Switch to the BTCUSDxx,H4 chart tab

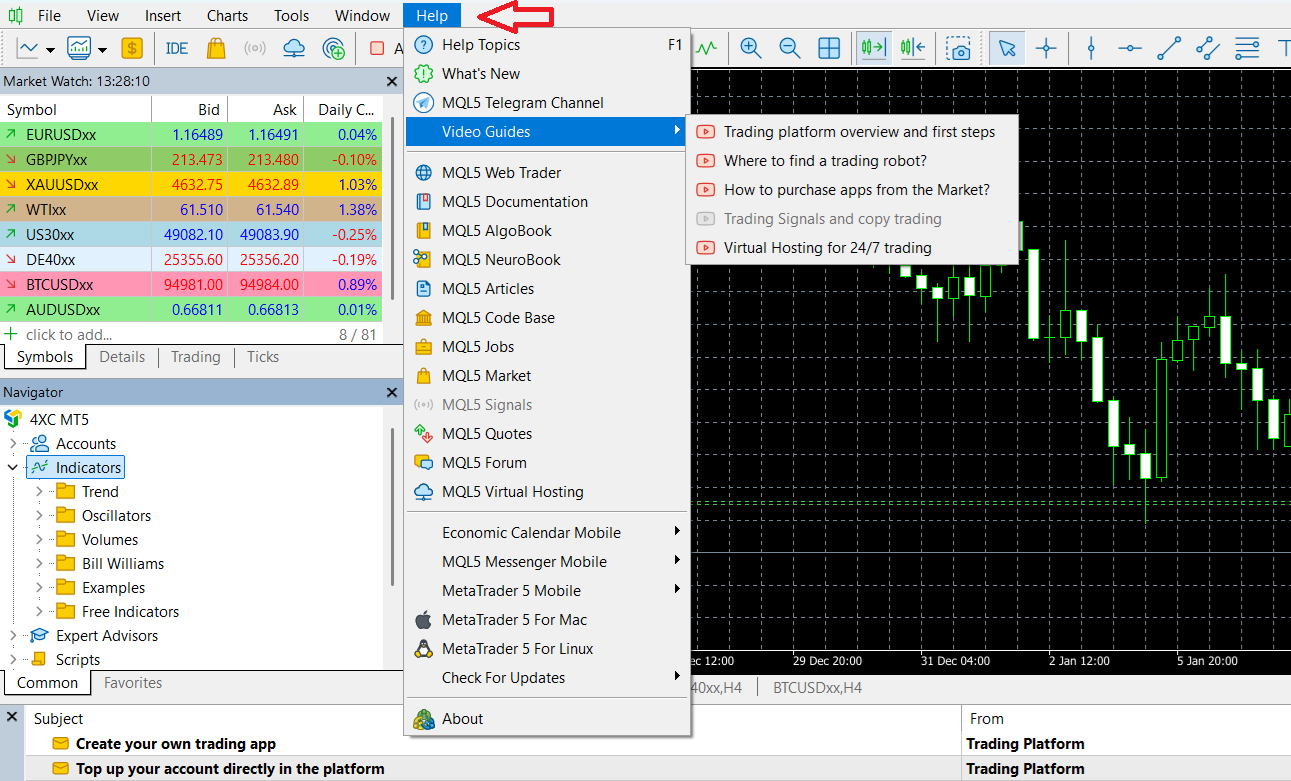pos(817,687)
